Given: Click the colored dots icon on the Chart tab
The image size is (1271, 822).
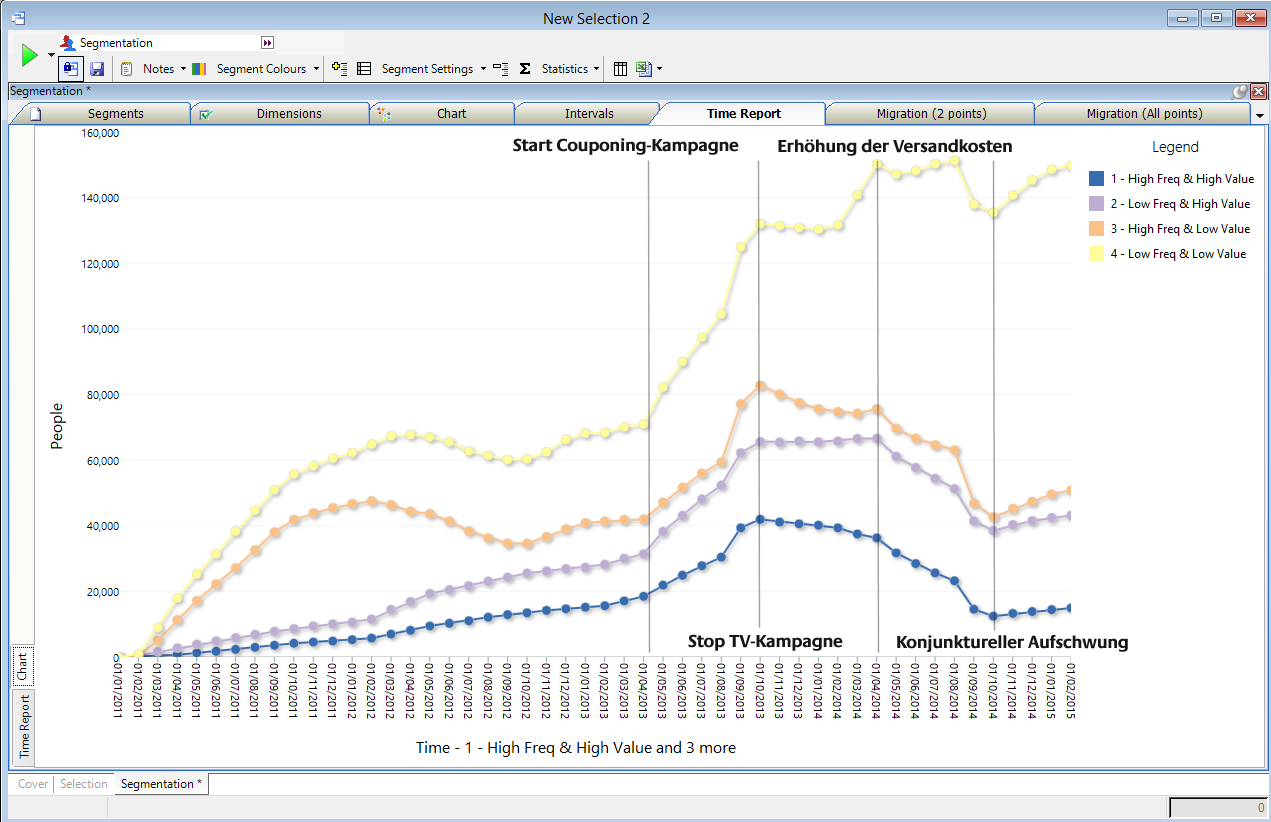Looking at the screenshot, I should tap(383, 113).
